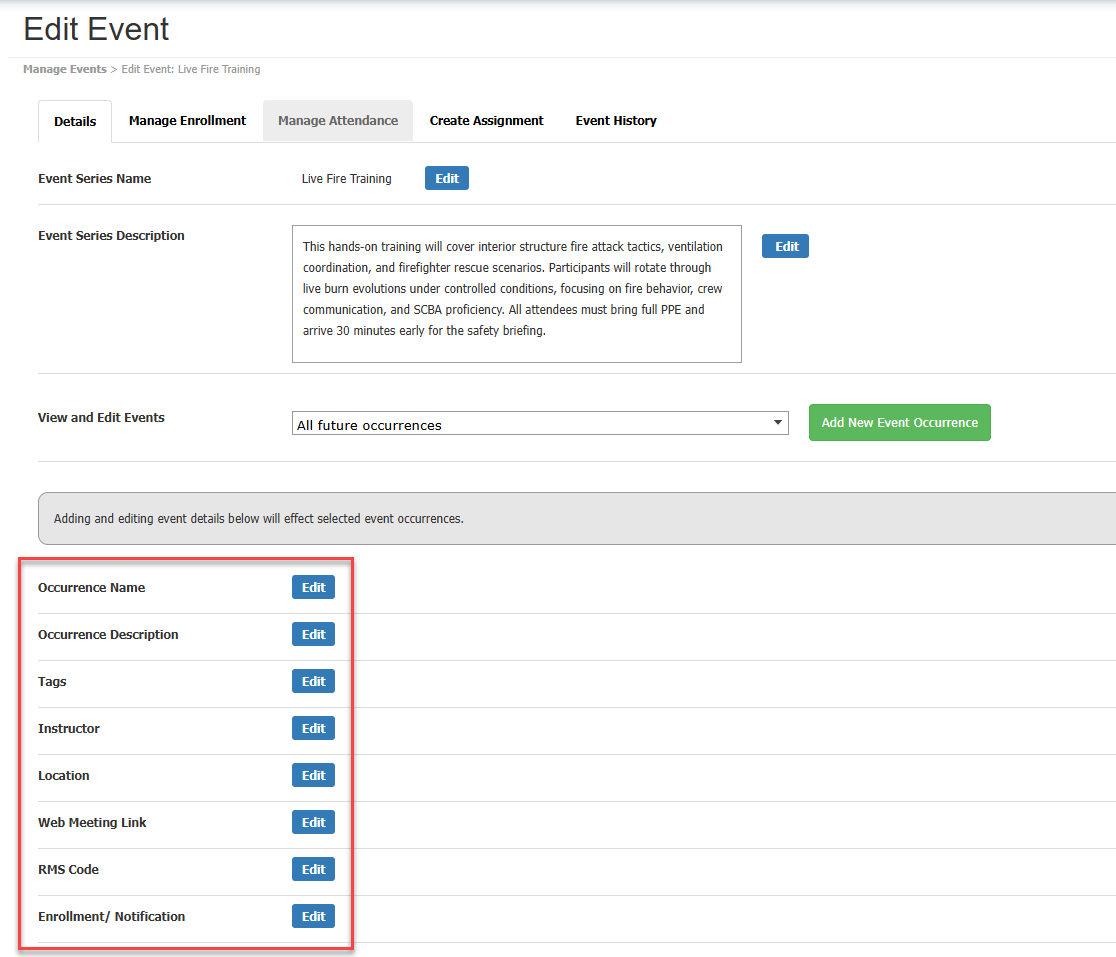Image resolution: width=1116 pixels, height=957 pixels.
Task: Follow the Manage Events breadcrumb link
Action: click(65, 69)
